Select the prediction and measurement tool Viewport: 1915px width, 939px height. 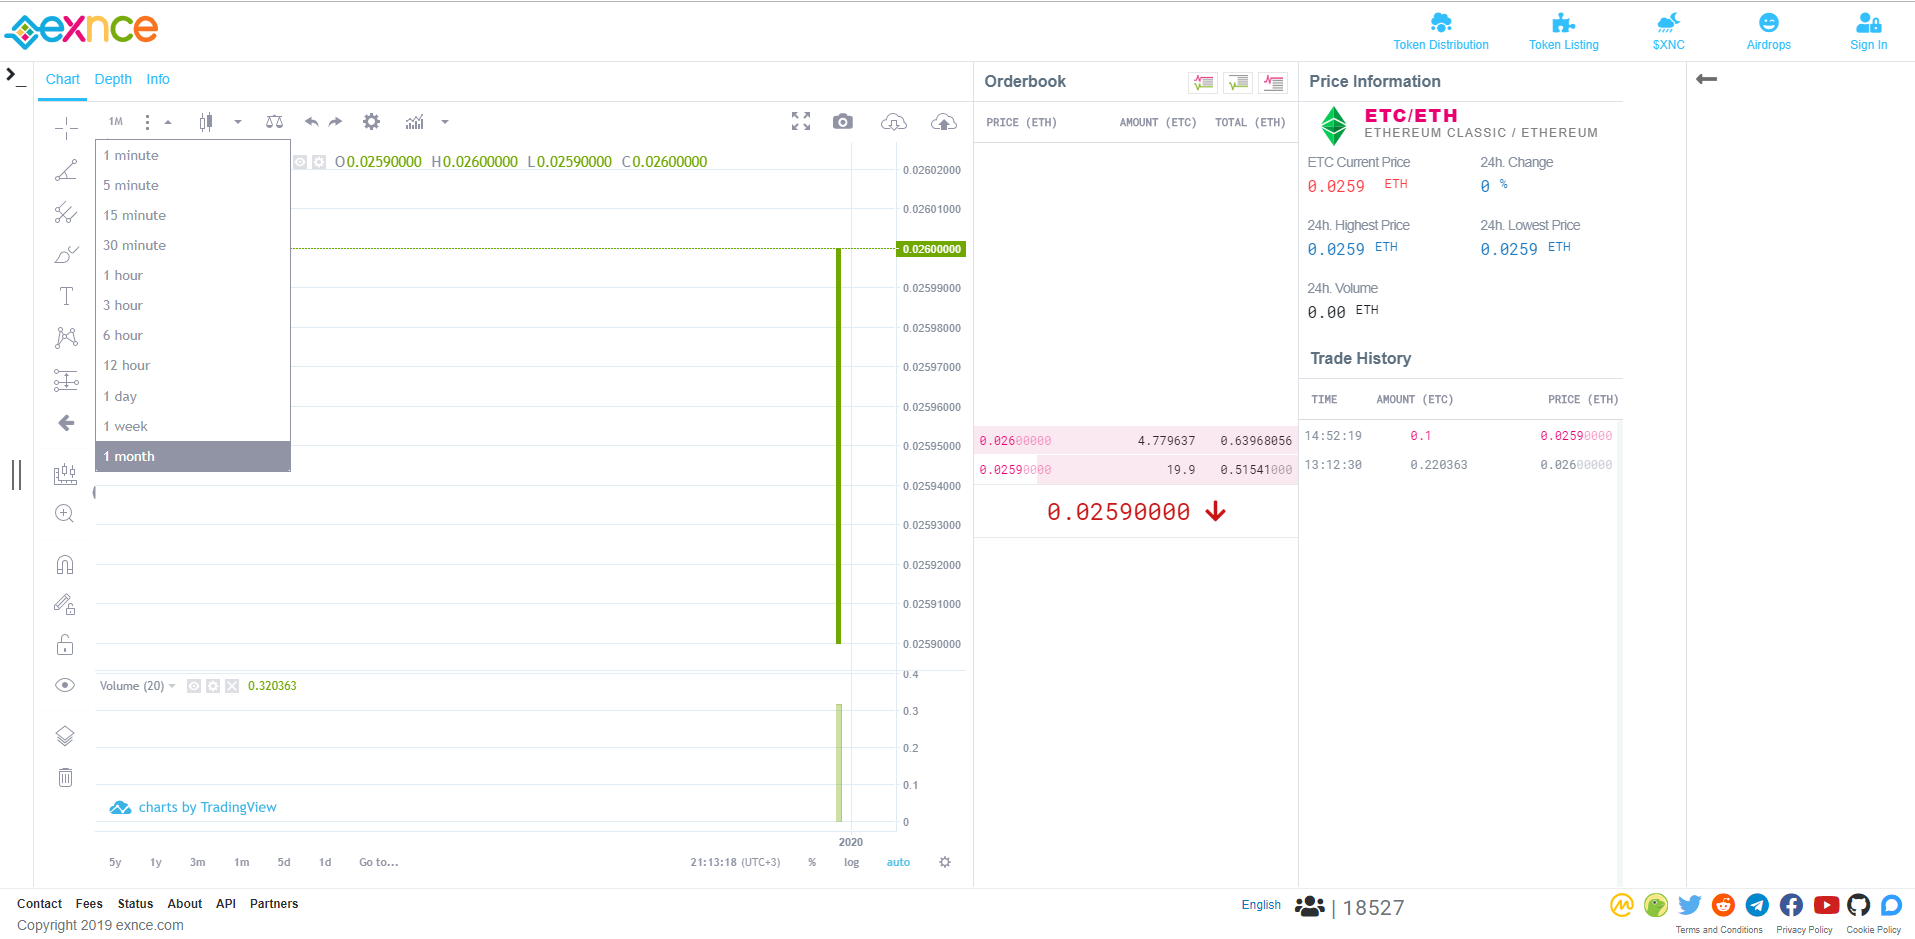pyautogui.click(x=66, y=380)
